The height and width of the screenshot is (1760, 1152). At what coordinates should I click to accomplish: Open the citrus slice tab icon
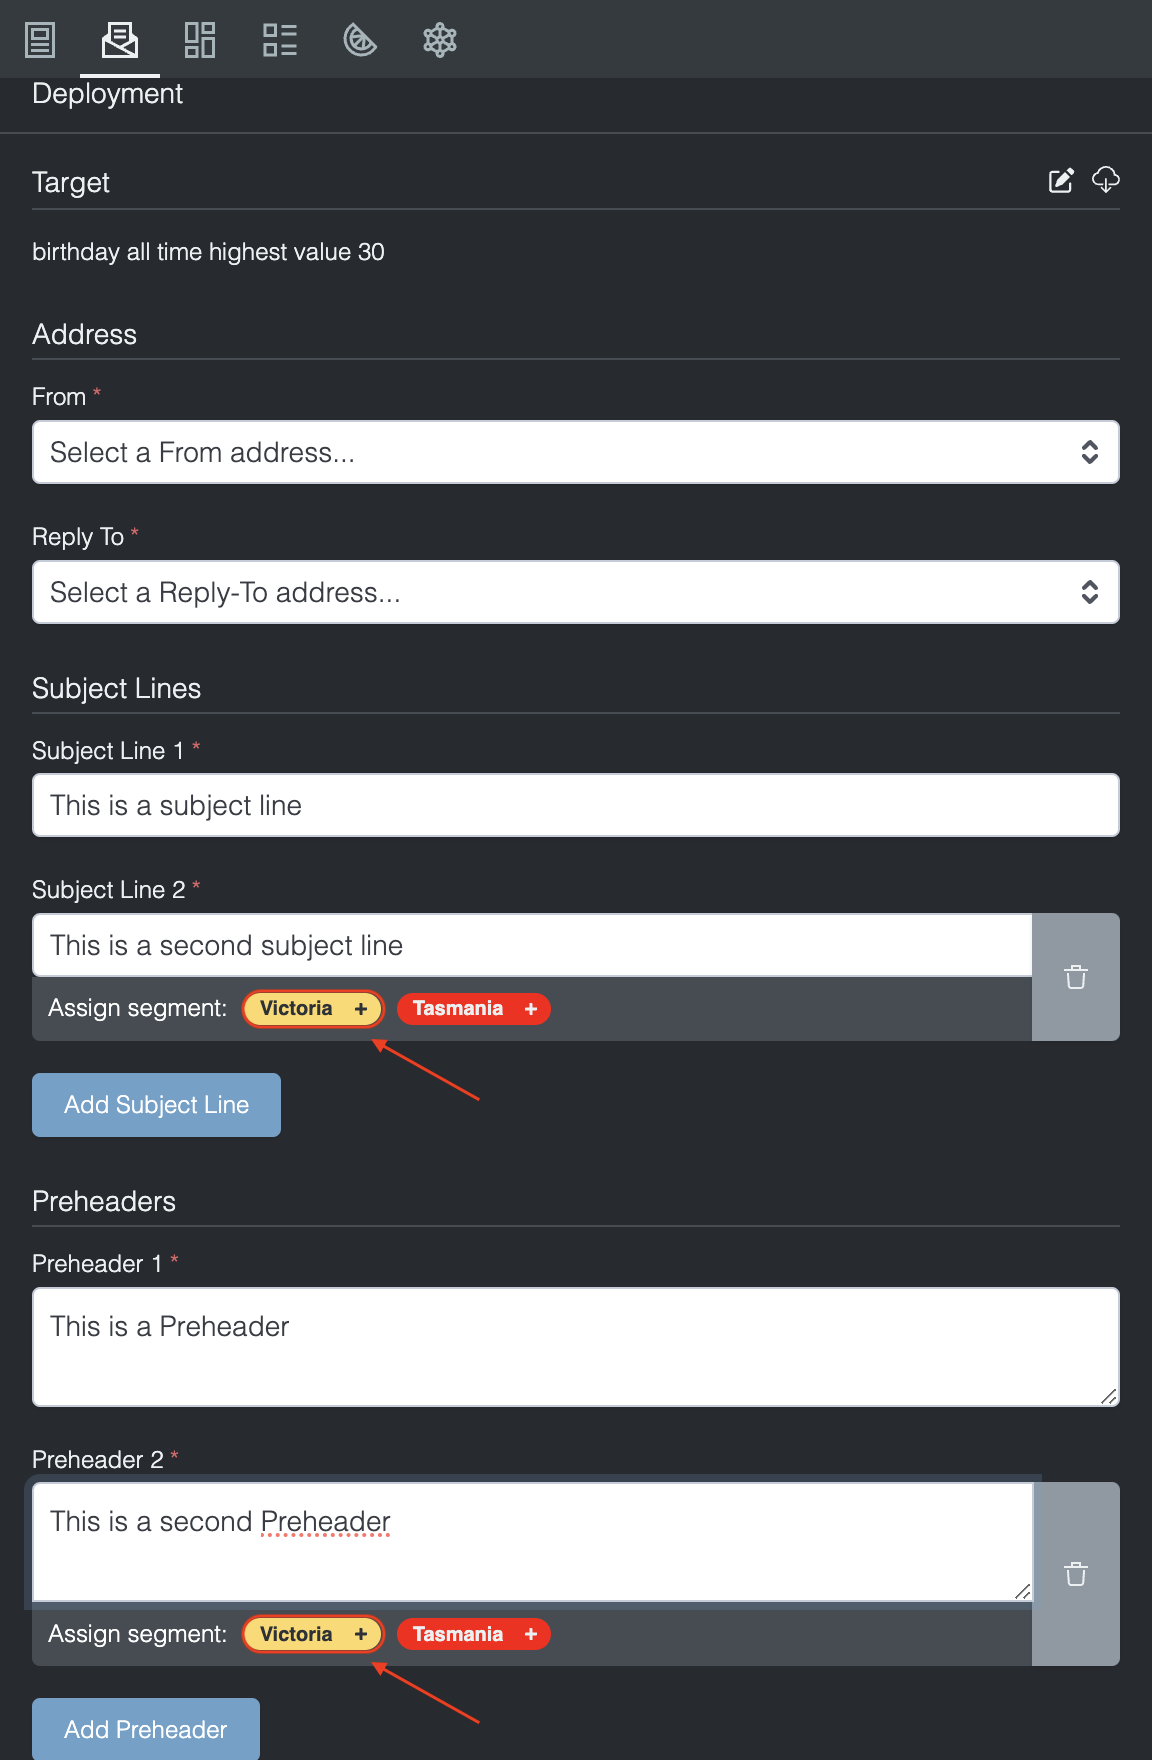click(x=360, y=40)
